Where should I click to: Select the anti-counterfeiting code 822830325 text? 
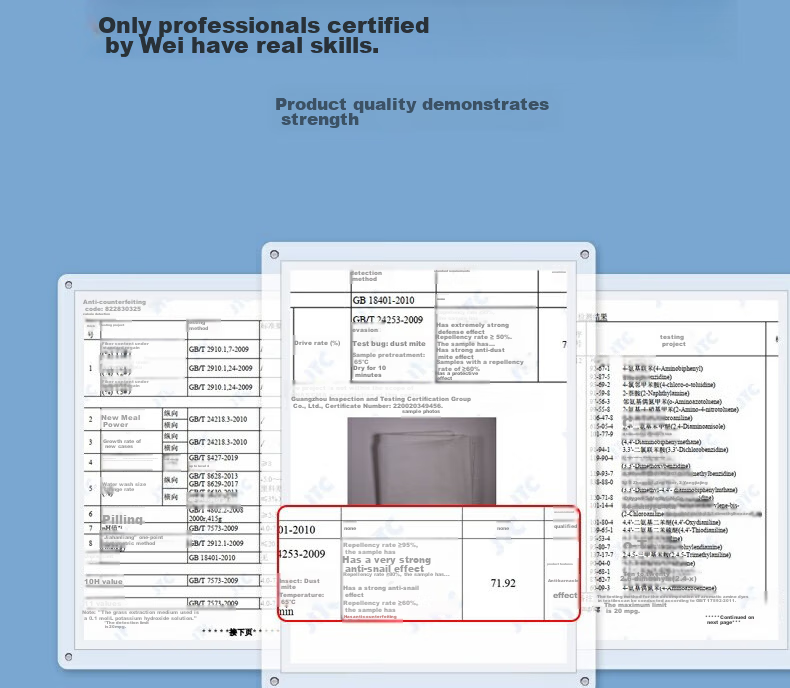click(114, 305)
